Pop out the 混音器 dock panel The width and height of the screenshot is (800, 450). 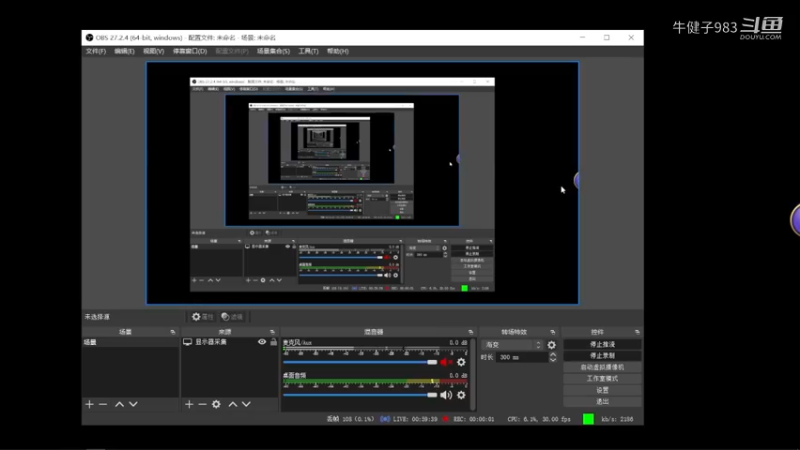point(470,332)
